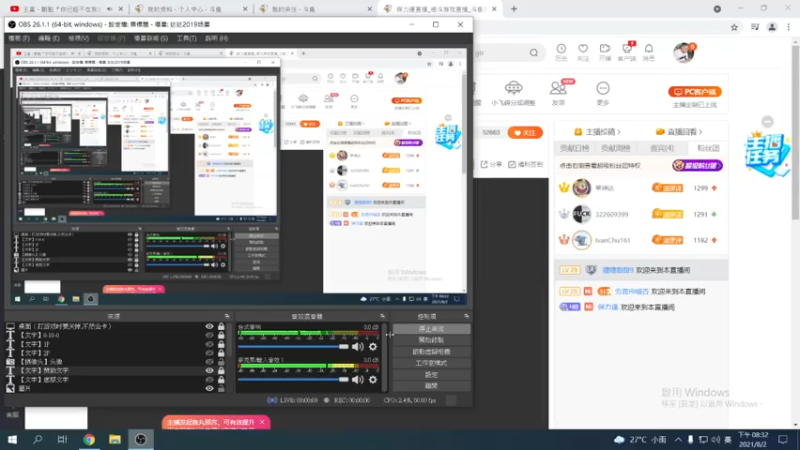The width and height of the screenshot is (800, 450).
Task: Click the search magnifier icon on Douyu page
Action: (x=534, y=53)
